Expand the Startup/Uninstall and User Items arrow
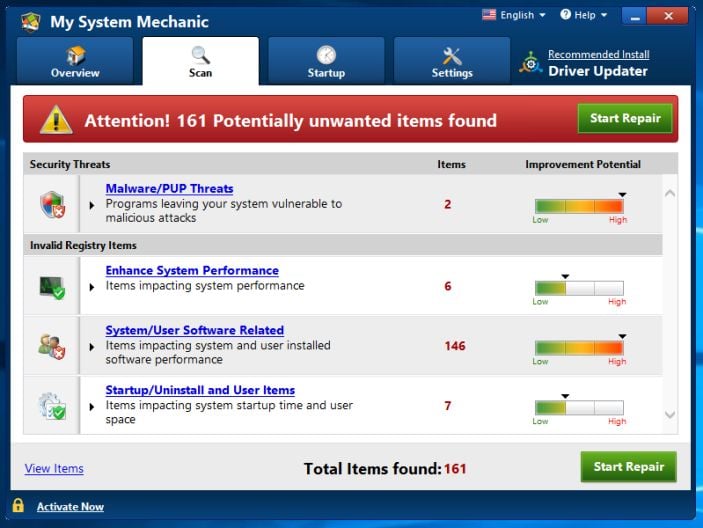 (92, 407)
